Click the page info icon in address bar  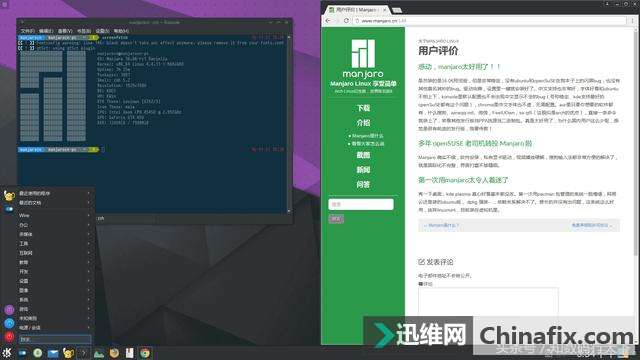pyautogui.click(x=357, y=20)
